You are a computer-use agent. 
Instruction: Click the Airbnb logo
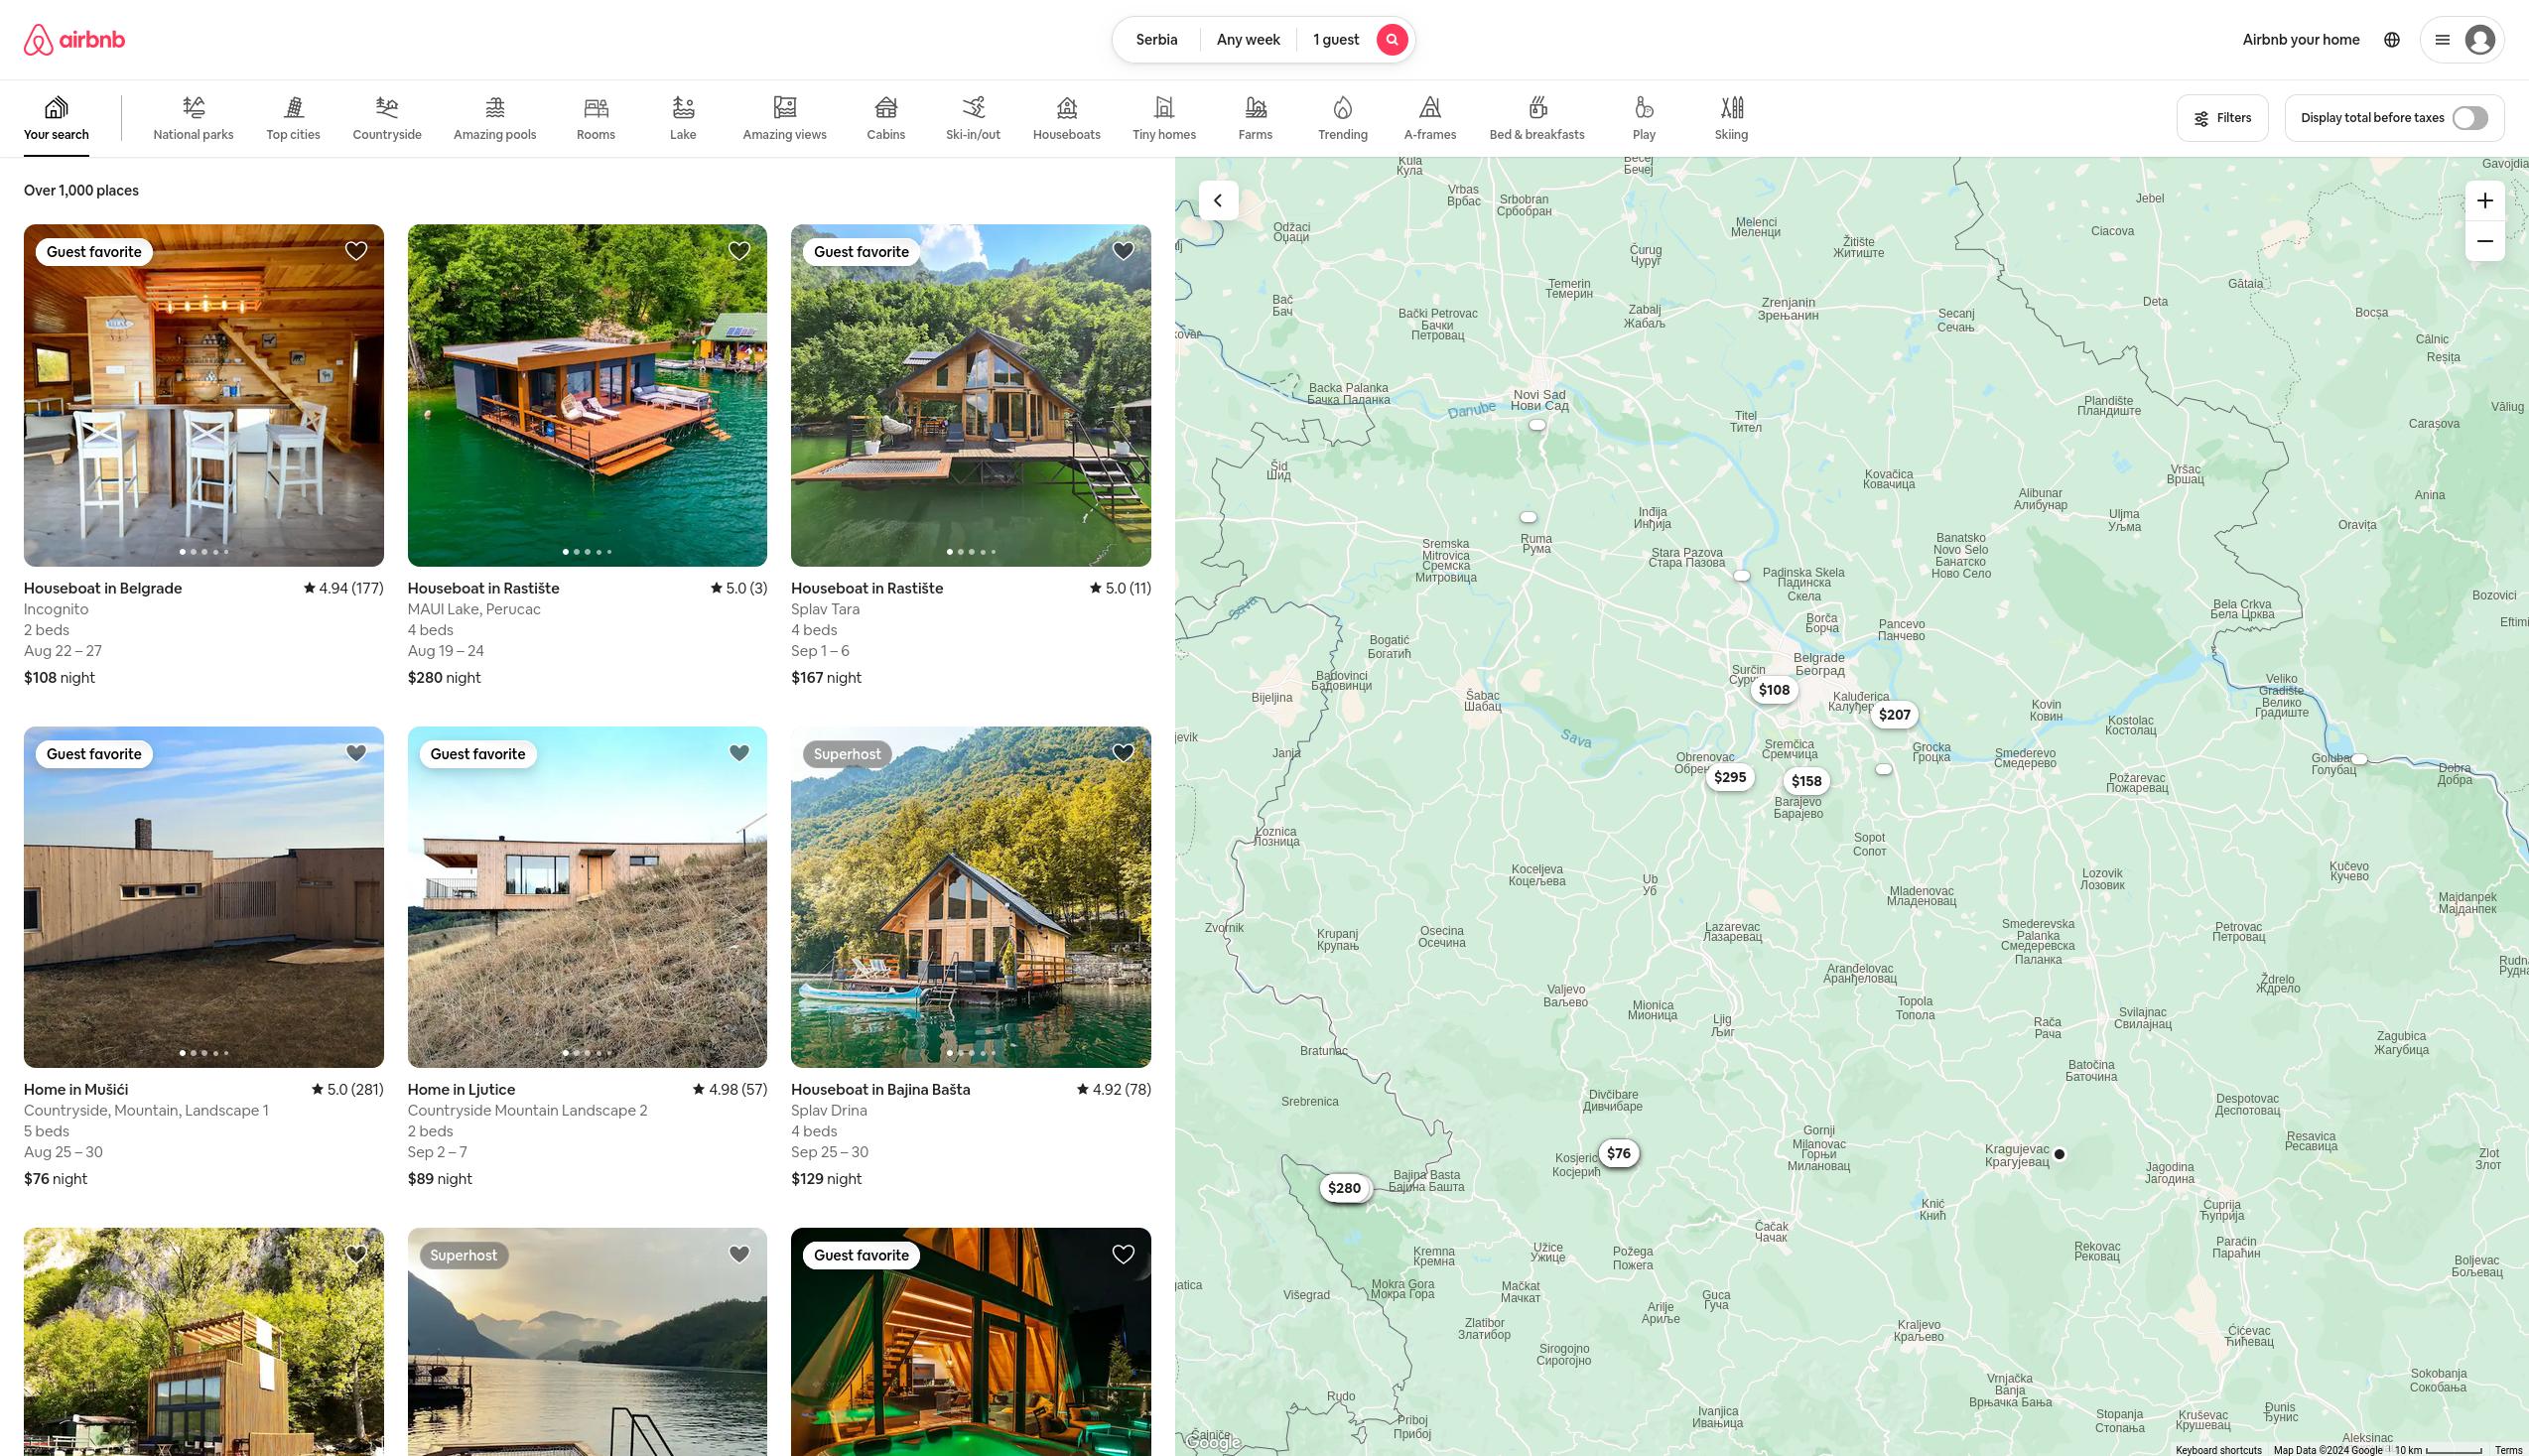coord(74,40)
